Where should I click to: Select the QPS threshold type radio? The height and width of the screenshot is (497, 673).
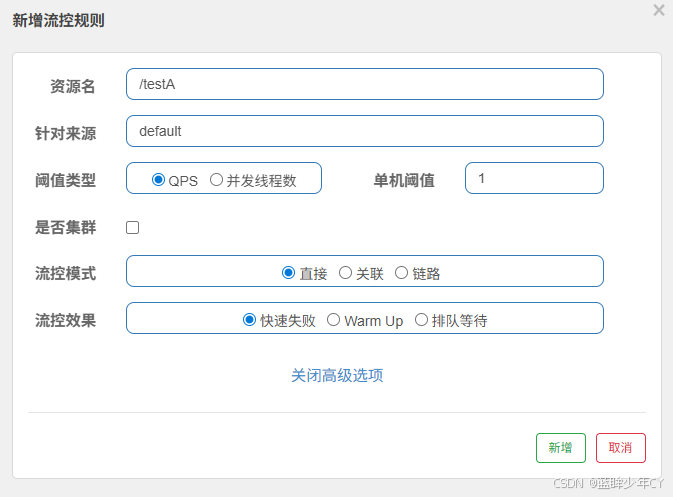[x=158, y=179]
